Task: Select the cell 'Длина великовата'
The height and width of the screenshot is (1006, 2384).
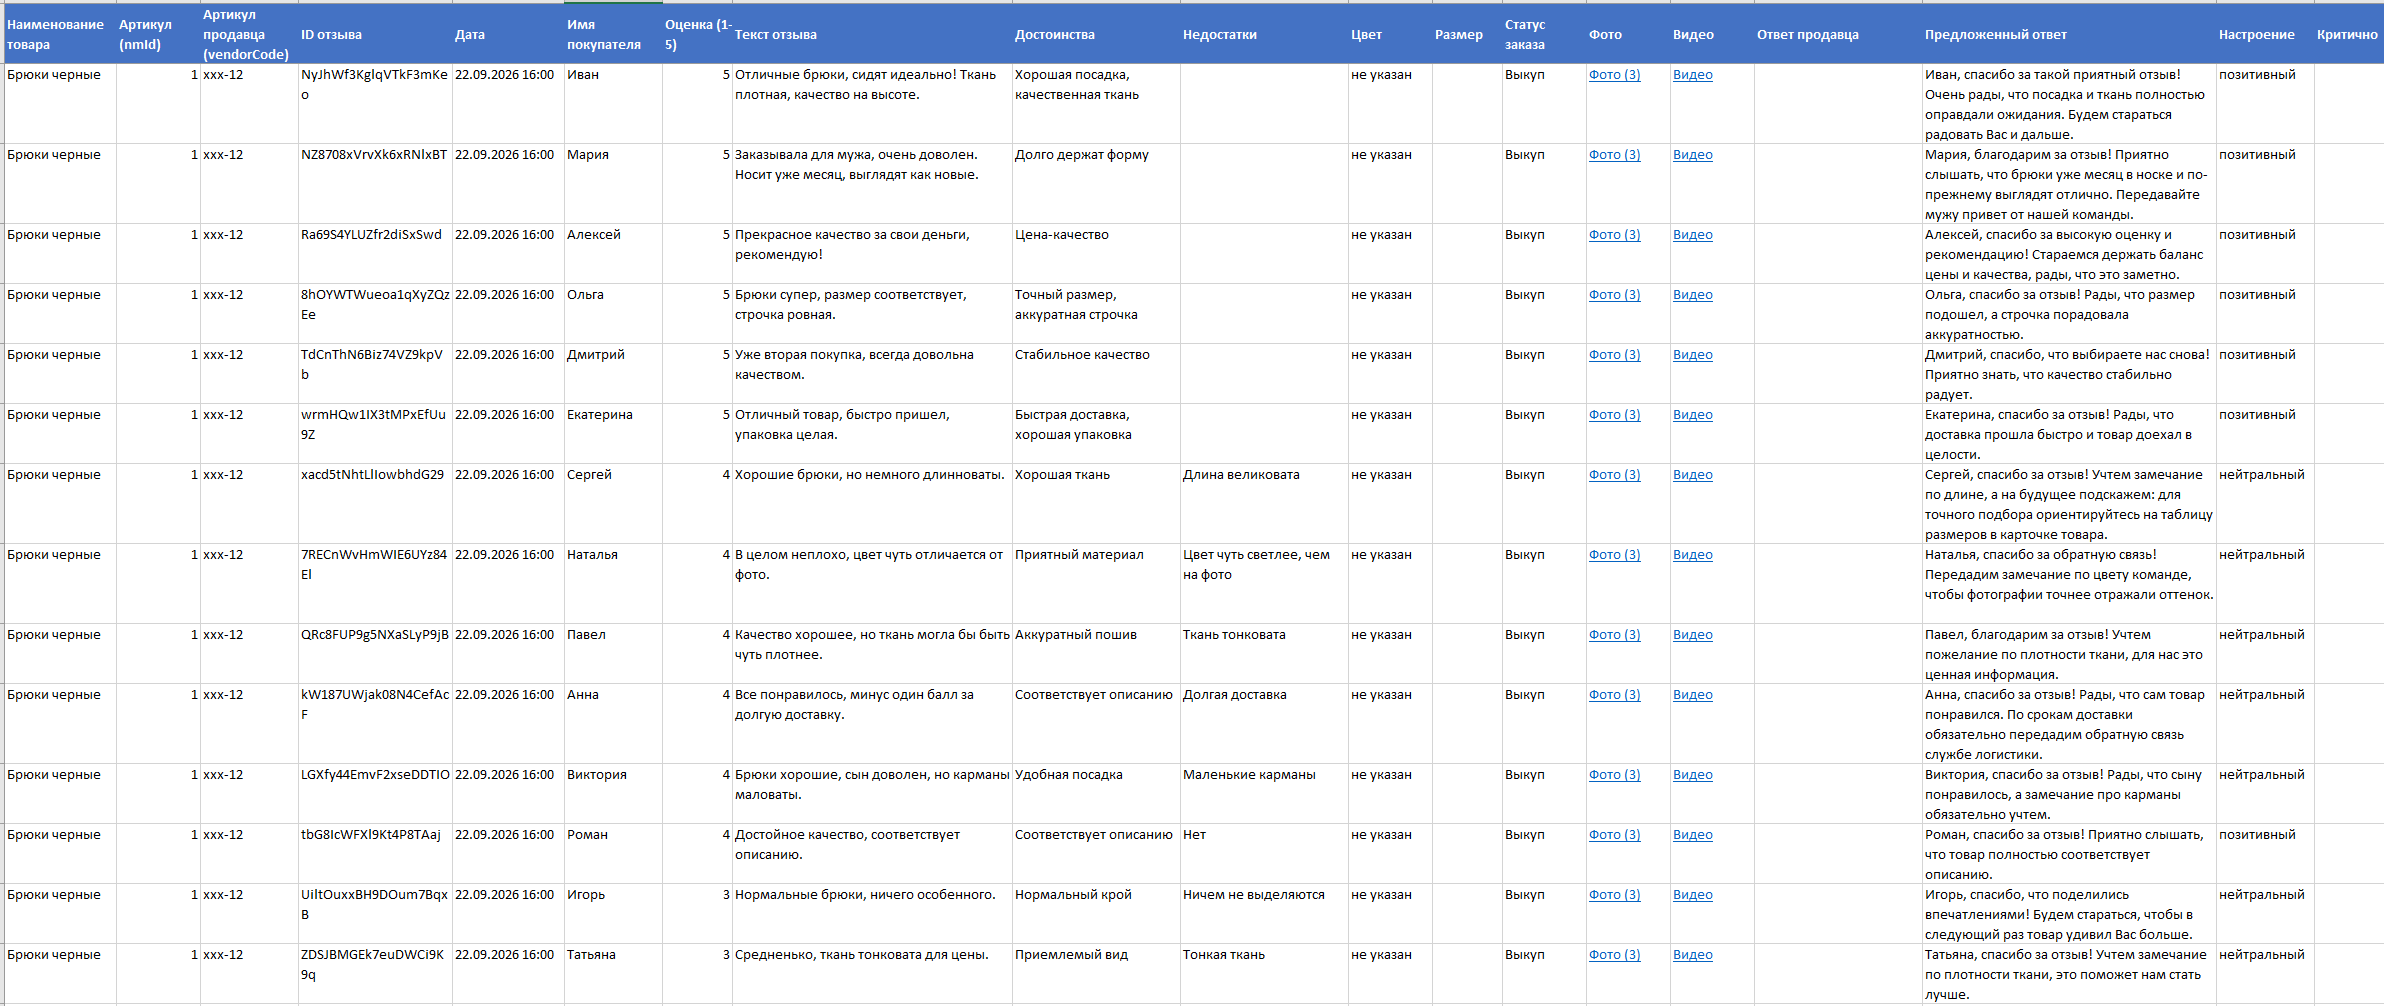Action: tap(1264, 503)
